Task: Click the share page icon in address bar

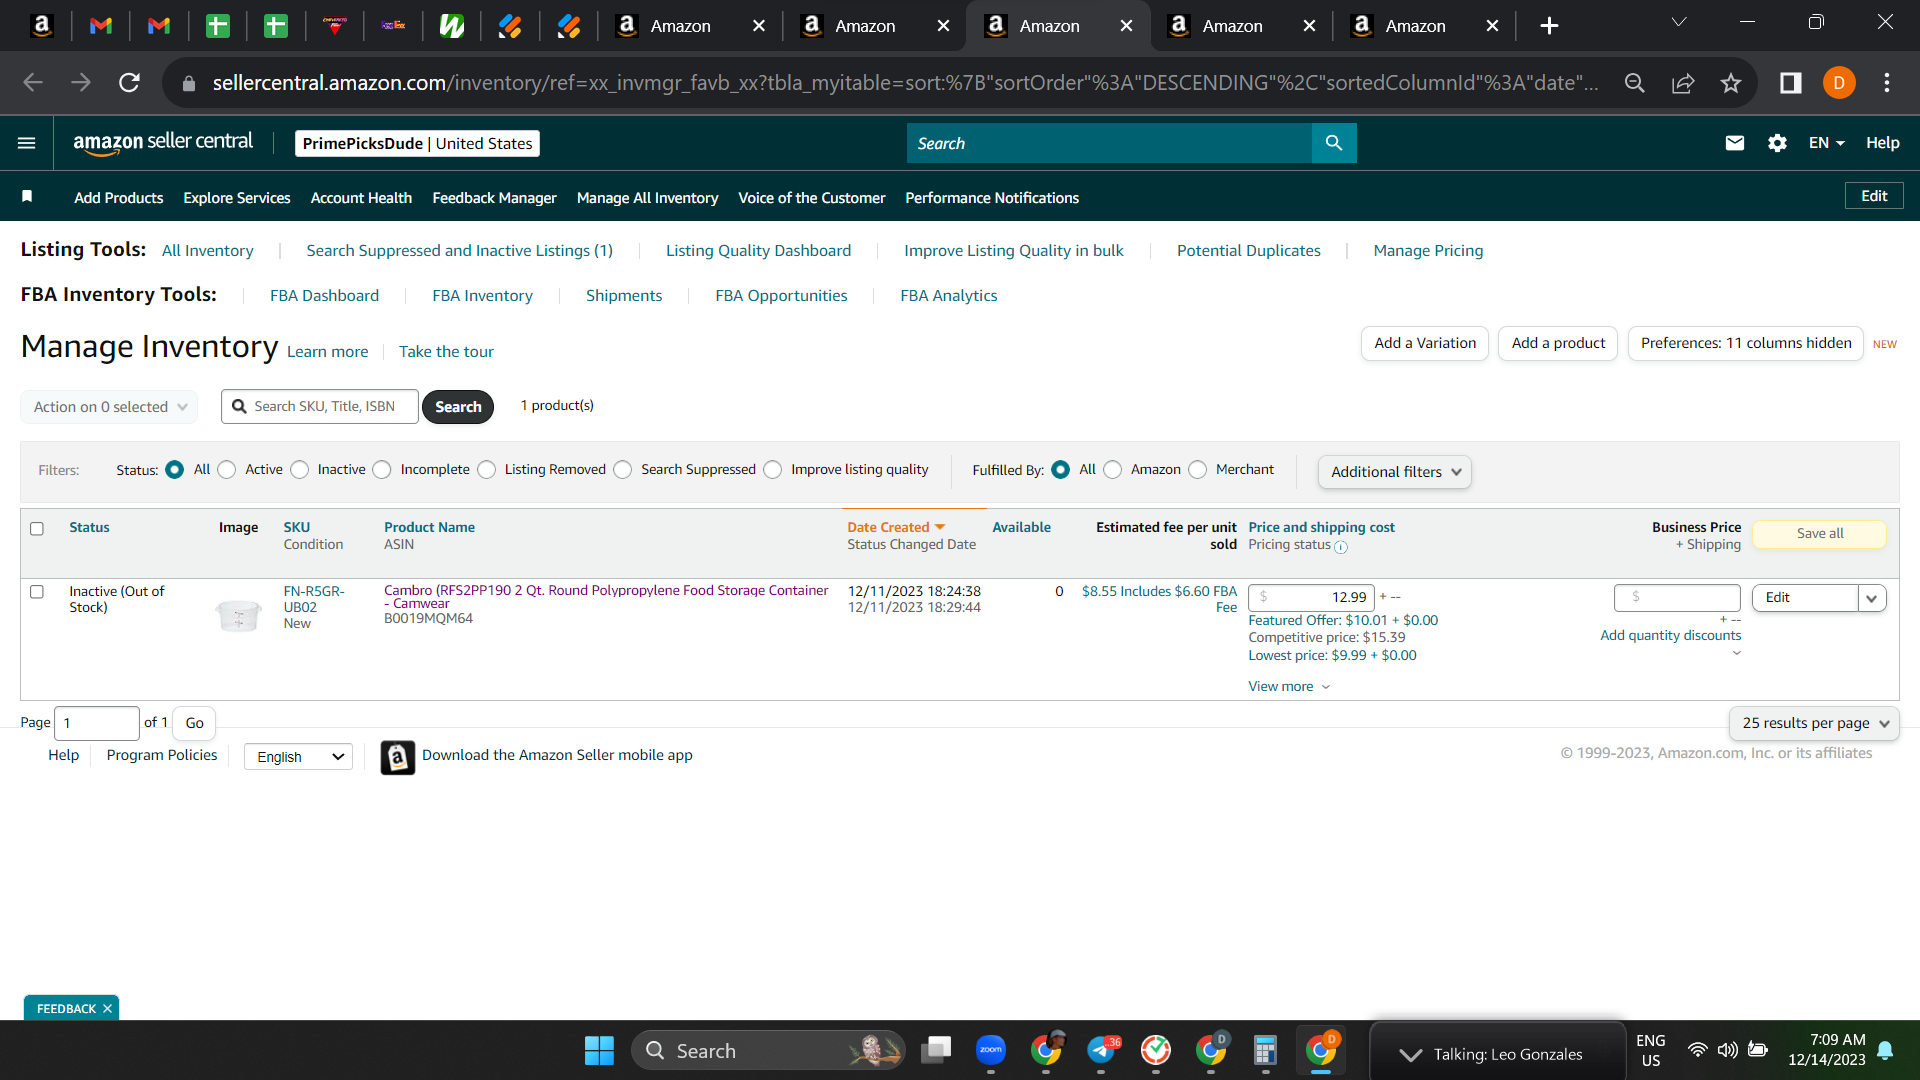Action: (1683, 83)
